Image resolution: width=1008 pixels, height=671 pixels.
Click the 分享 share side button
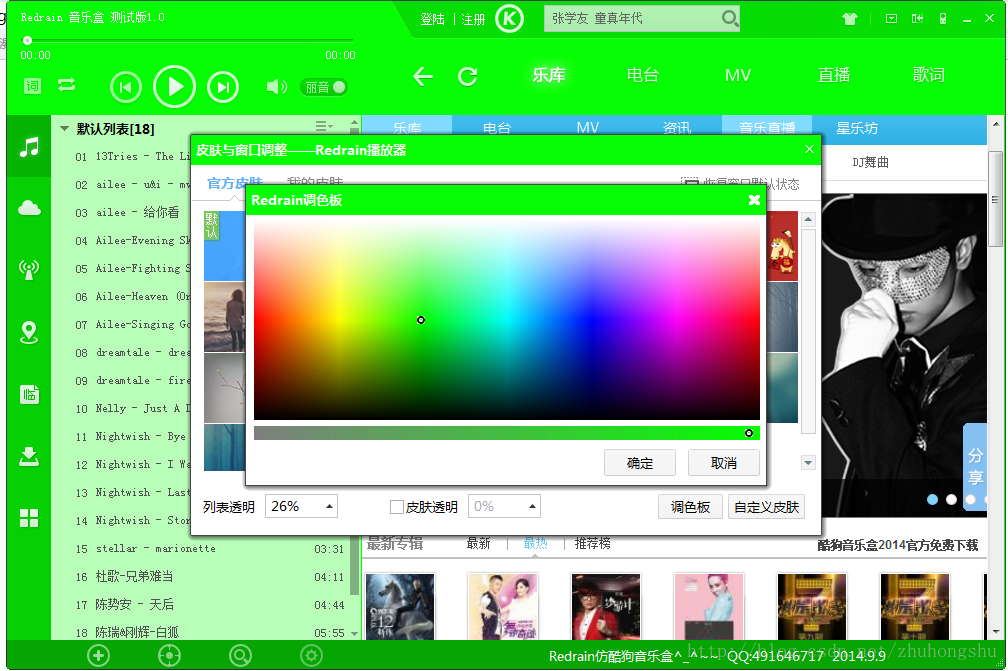tap(975, 467)
